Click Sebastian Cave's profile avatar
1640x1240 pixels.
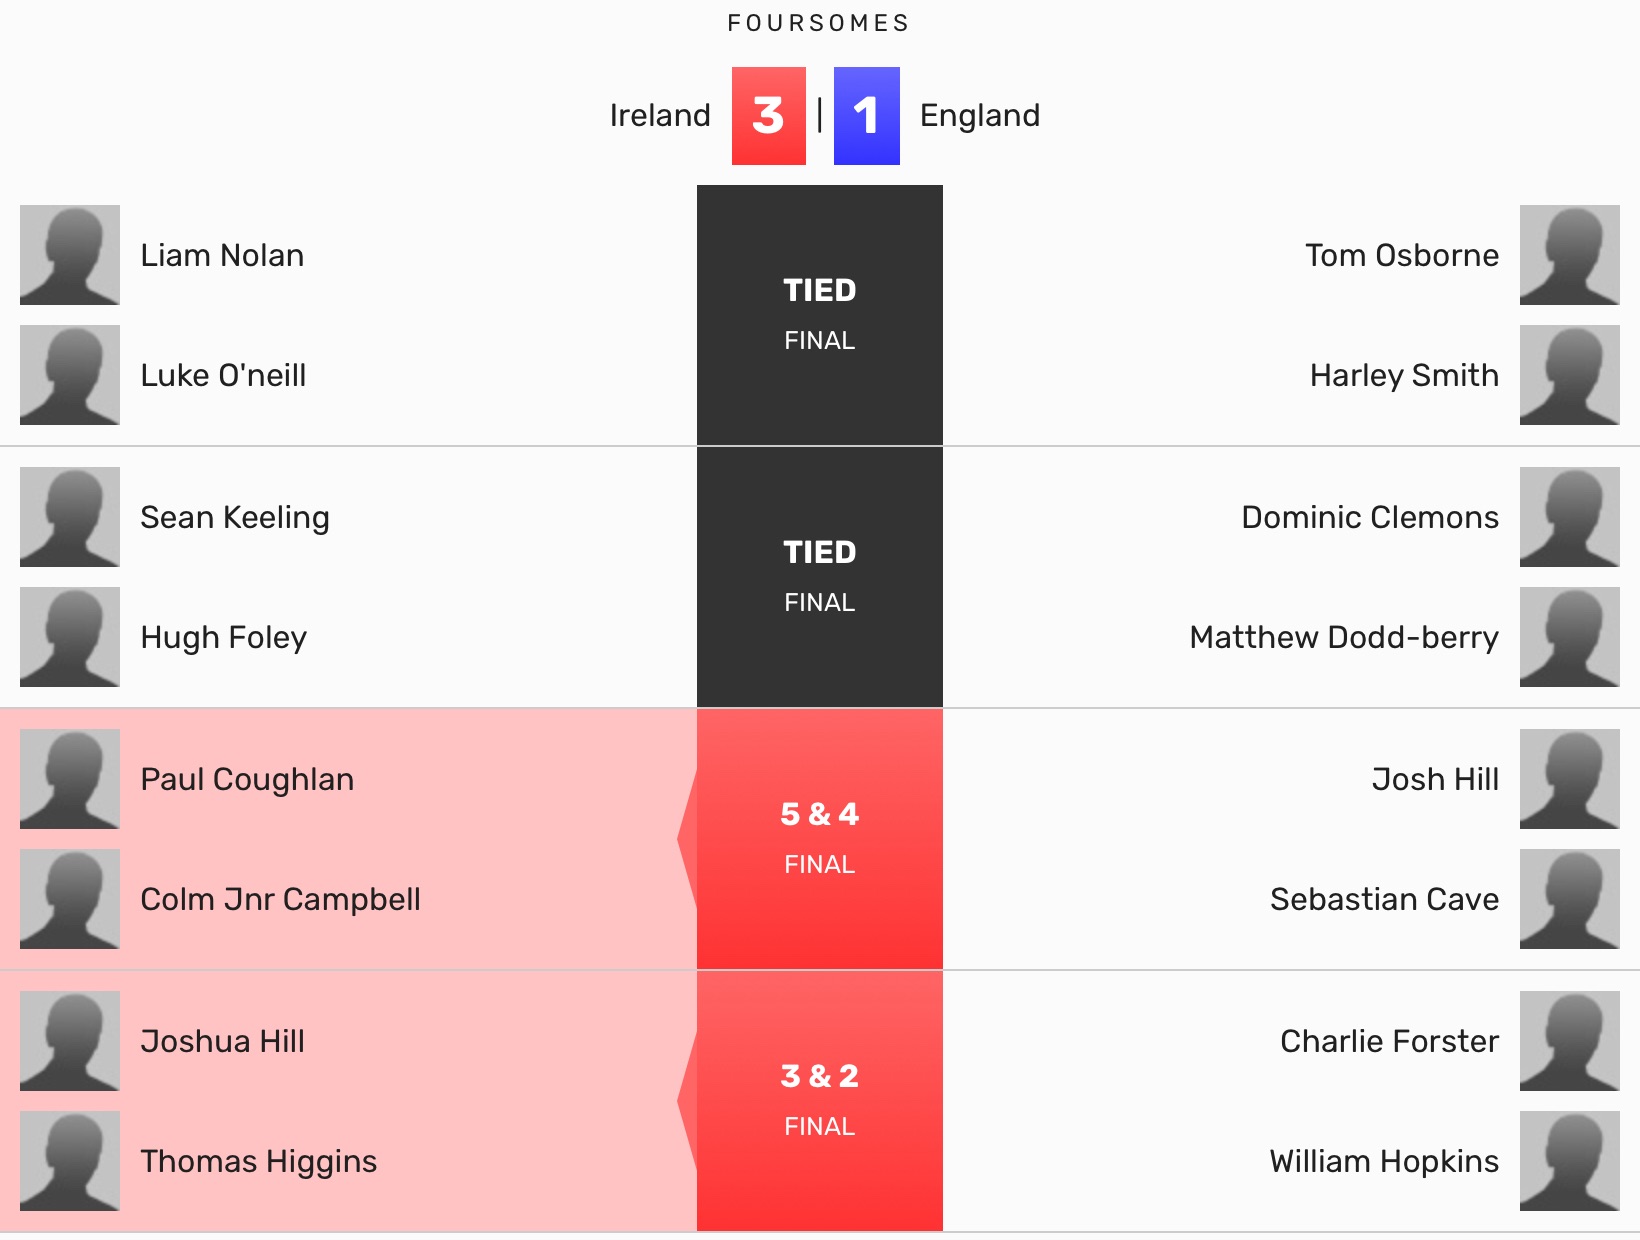coord(1569,899)
